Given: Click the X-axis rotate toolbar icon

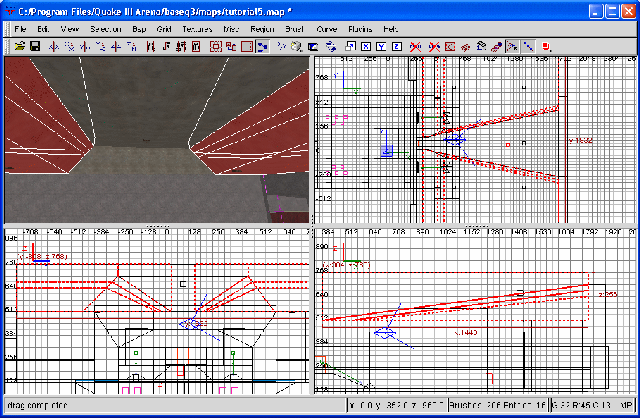Looking at the screenshot, I should [69, 47].
